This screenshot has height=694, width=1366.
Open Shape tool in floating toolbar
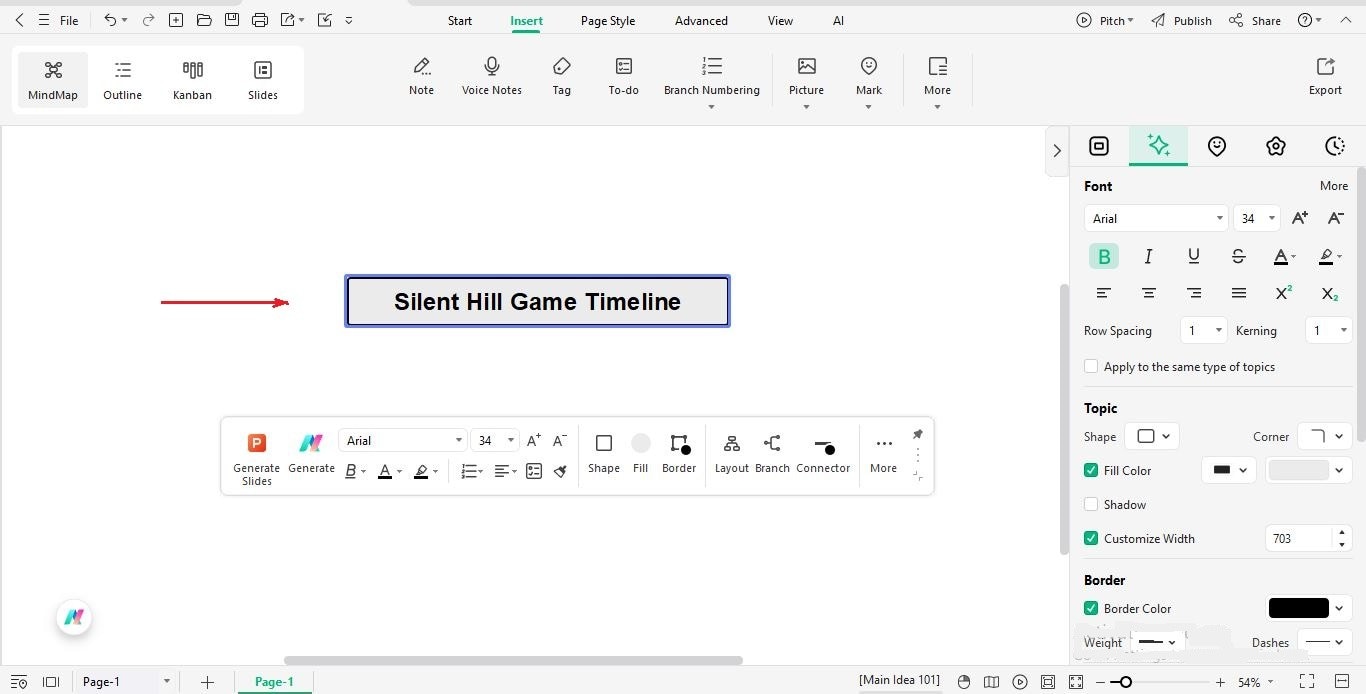coord(604,453)
